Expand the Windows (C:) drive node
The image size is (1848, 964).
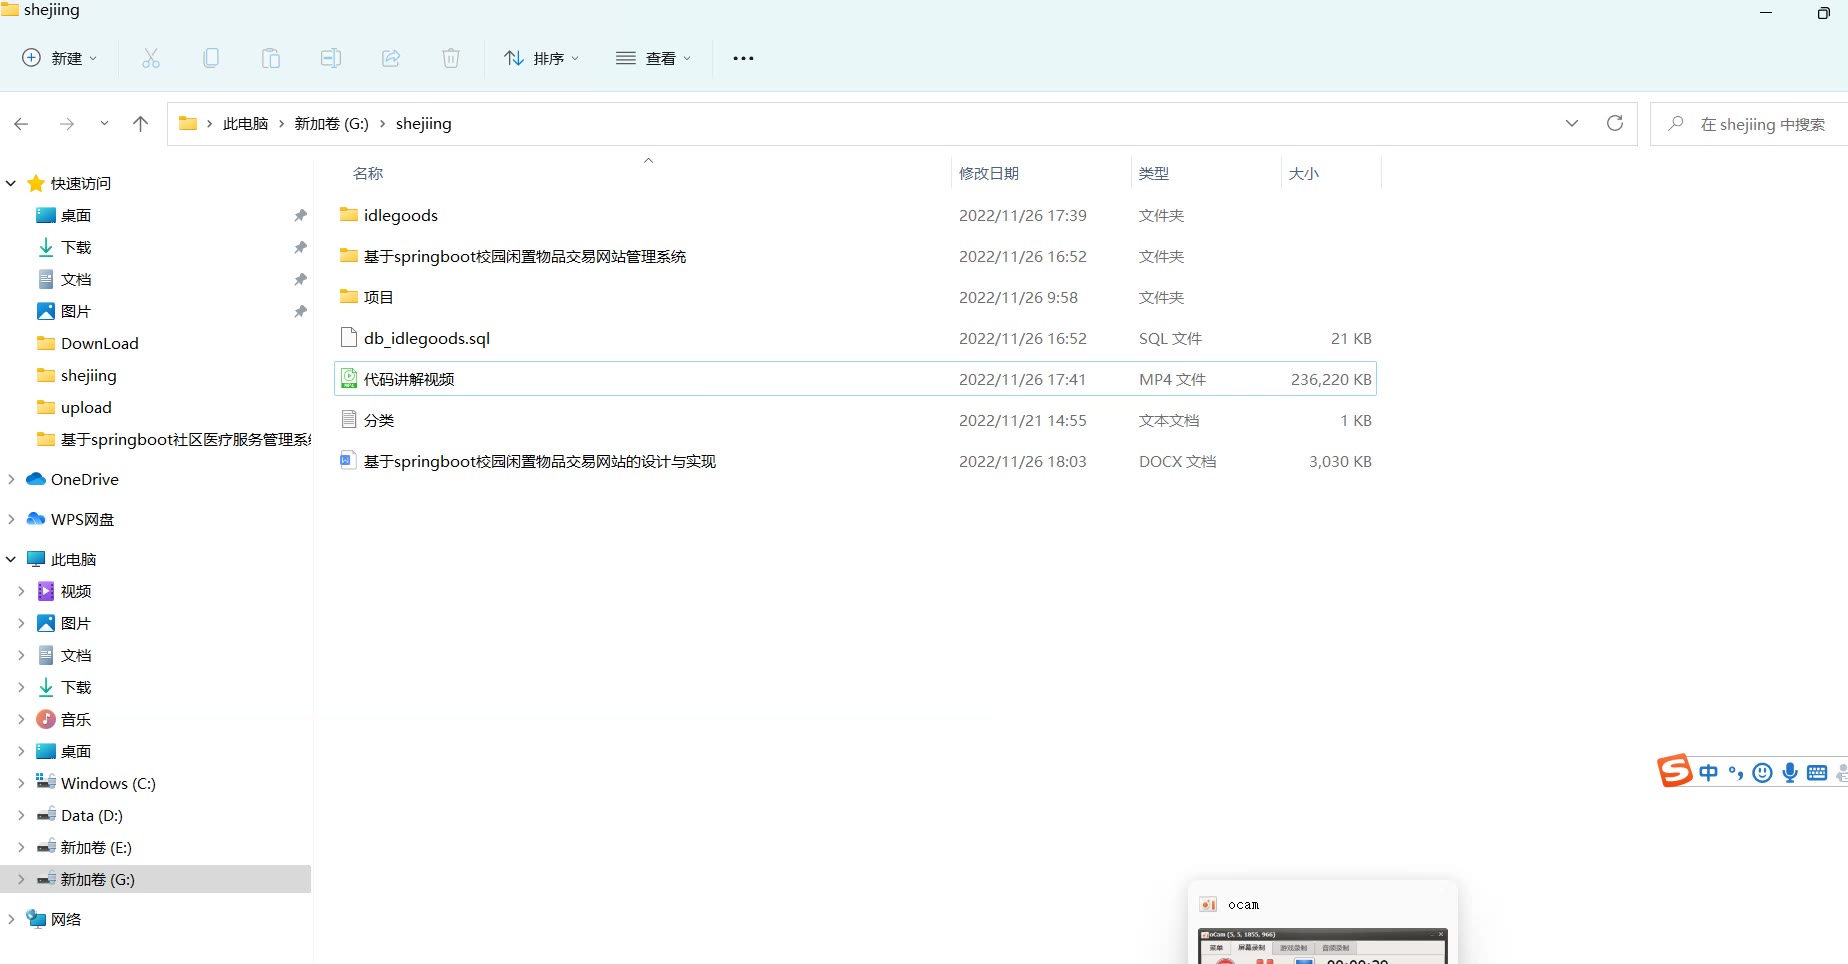pyautogui.click(x=21, y=784)
